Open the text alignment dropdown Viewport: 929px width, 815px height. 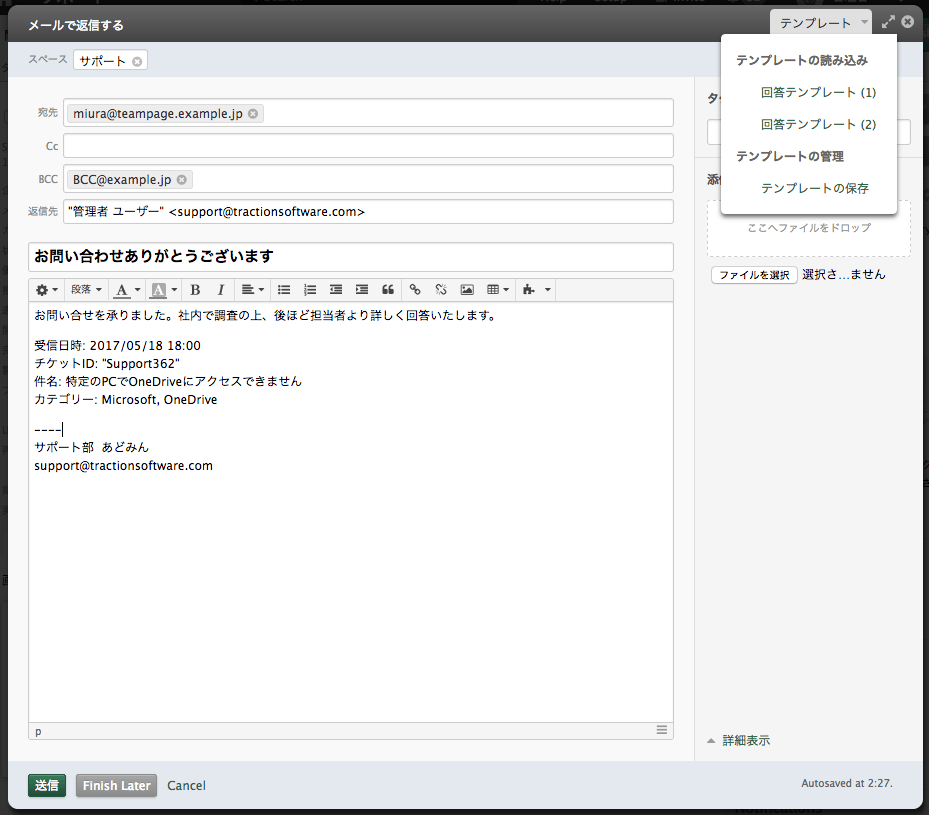coord(252,290)
